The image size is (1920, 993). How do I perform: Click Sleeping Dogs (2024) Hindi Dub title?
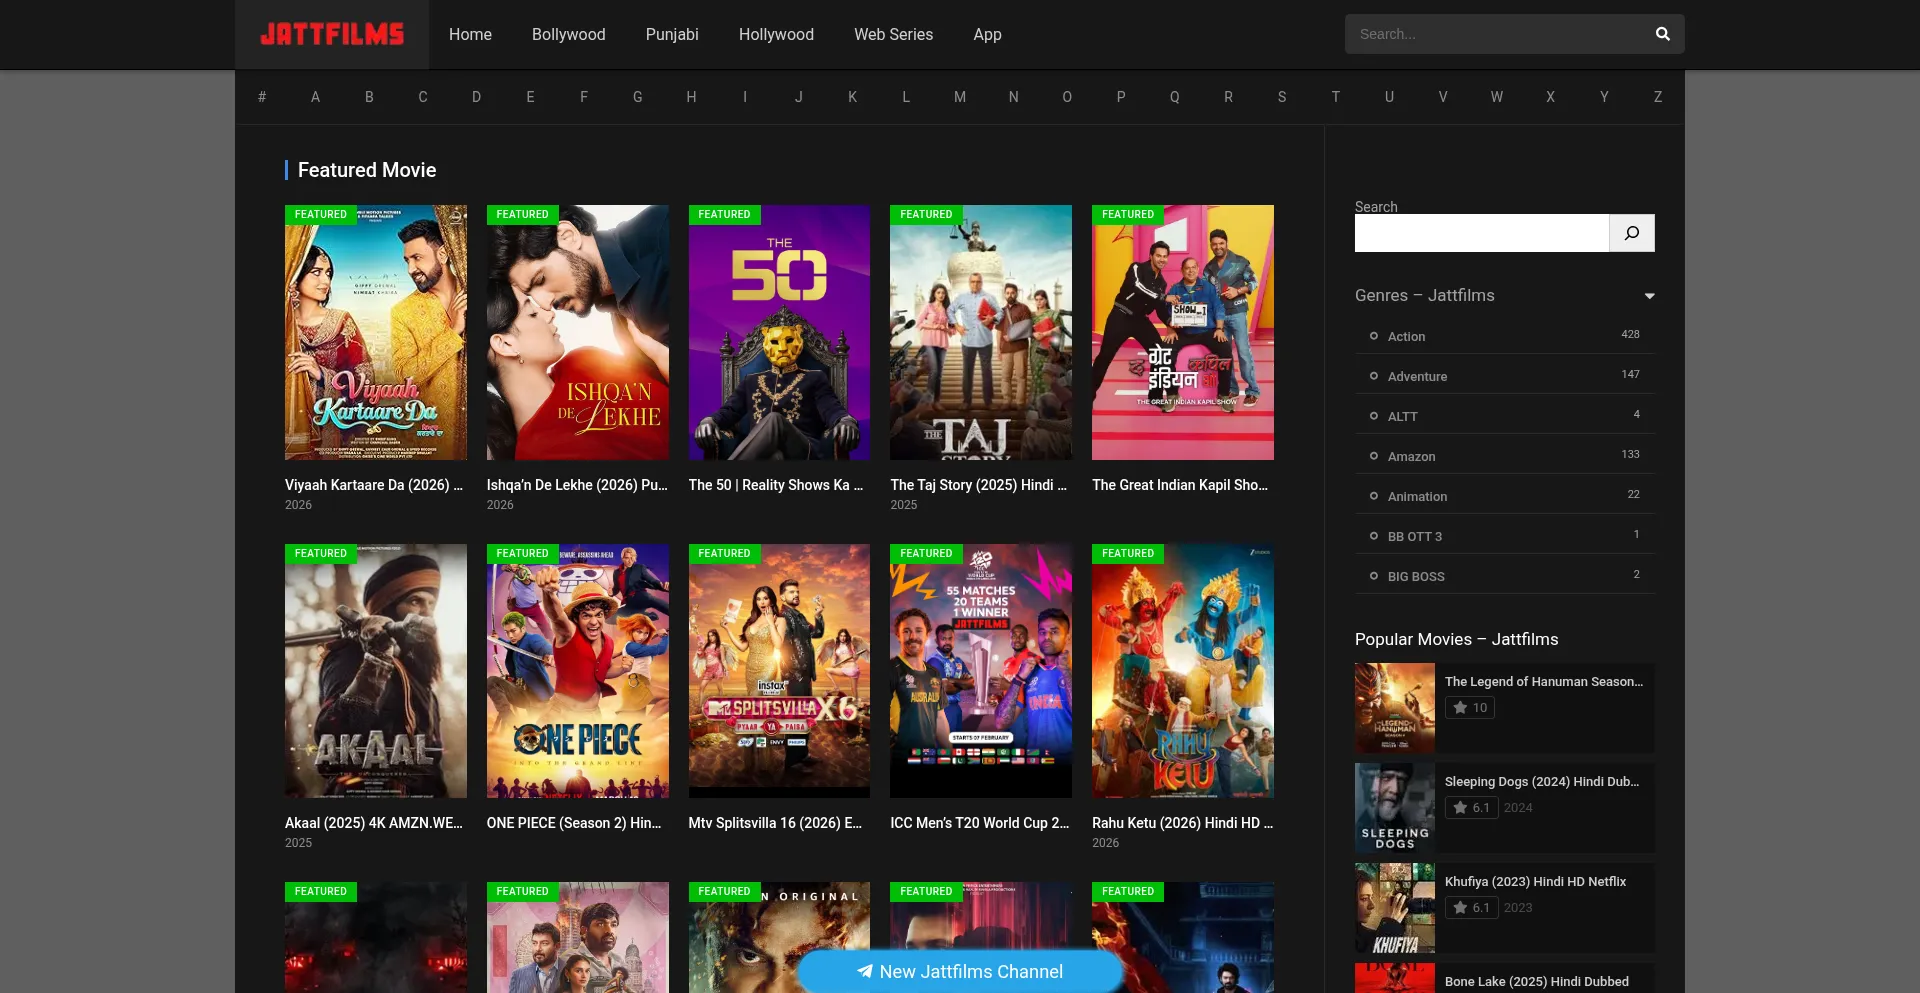click(1542, 782)
